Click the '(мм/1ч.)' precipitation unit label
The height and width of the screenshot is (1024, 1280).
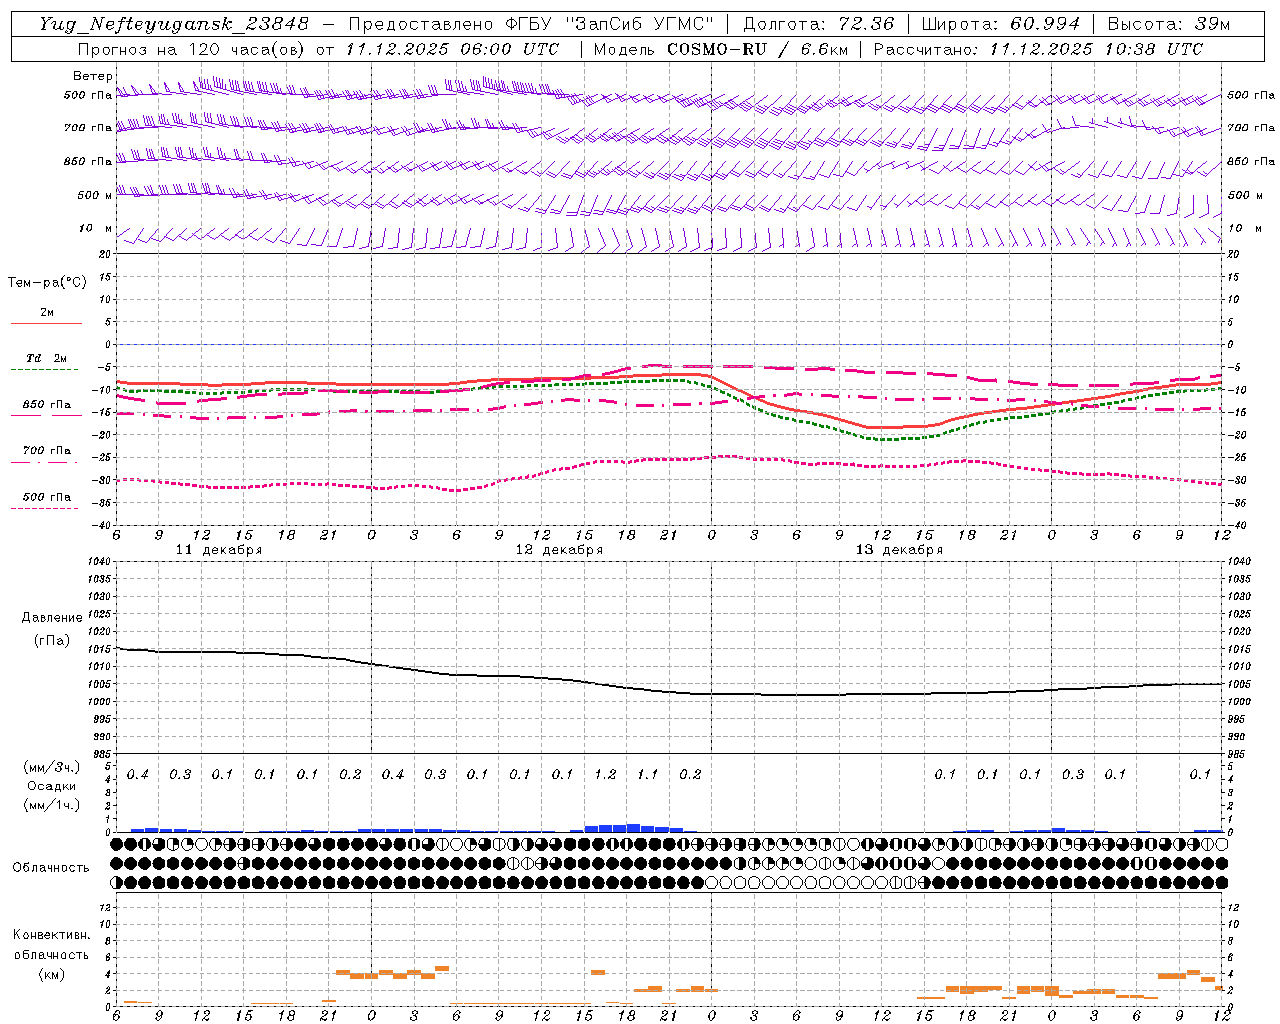pyautogui.click(x=52, y=805)
